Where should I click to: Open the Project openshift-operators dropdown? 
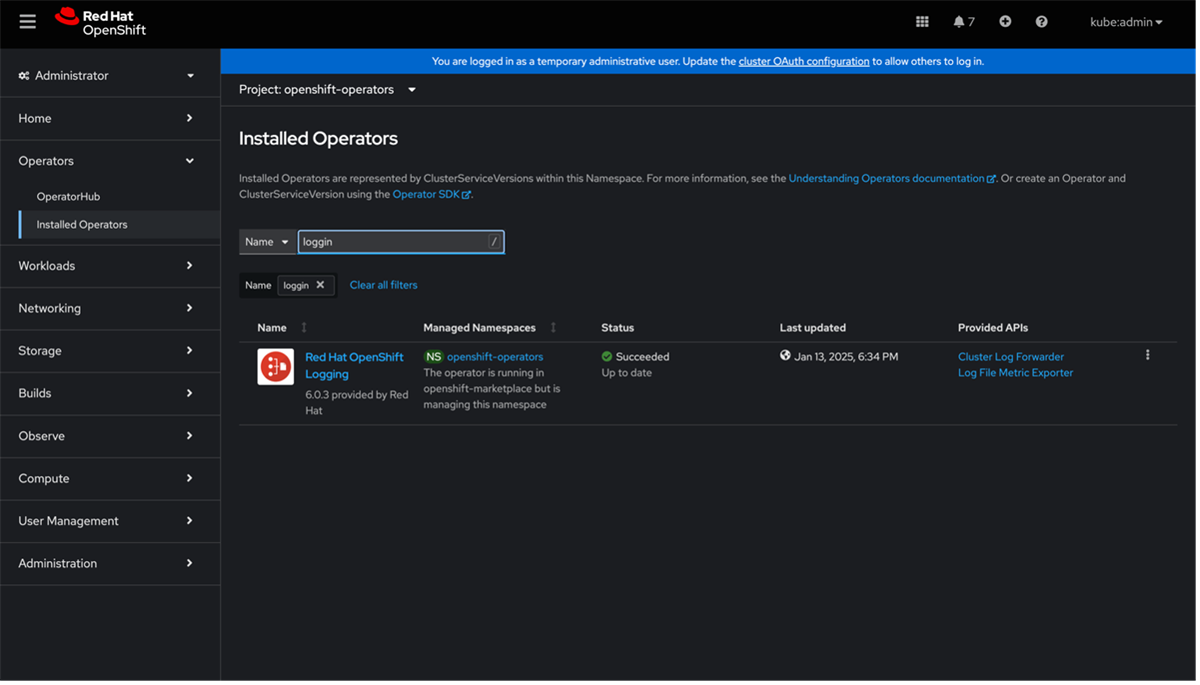pos(325,89)
